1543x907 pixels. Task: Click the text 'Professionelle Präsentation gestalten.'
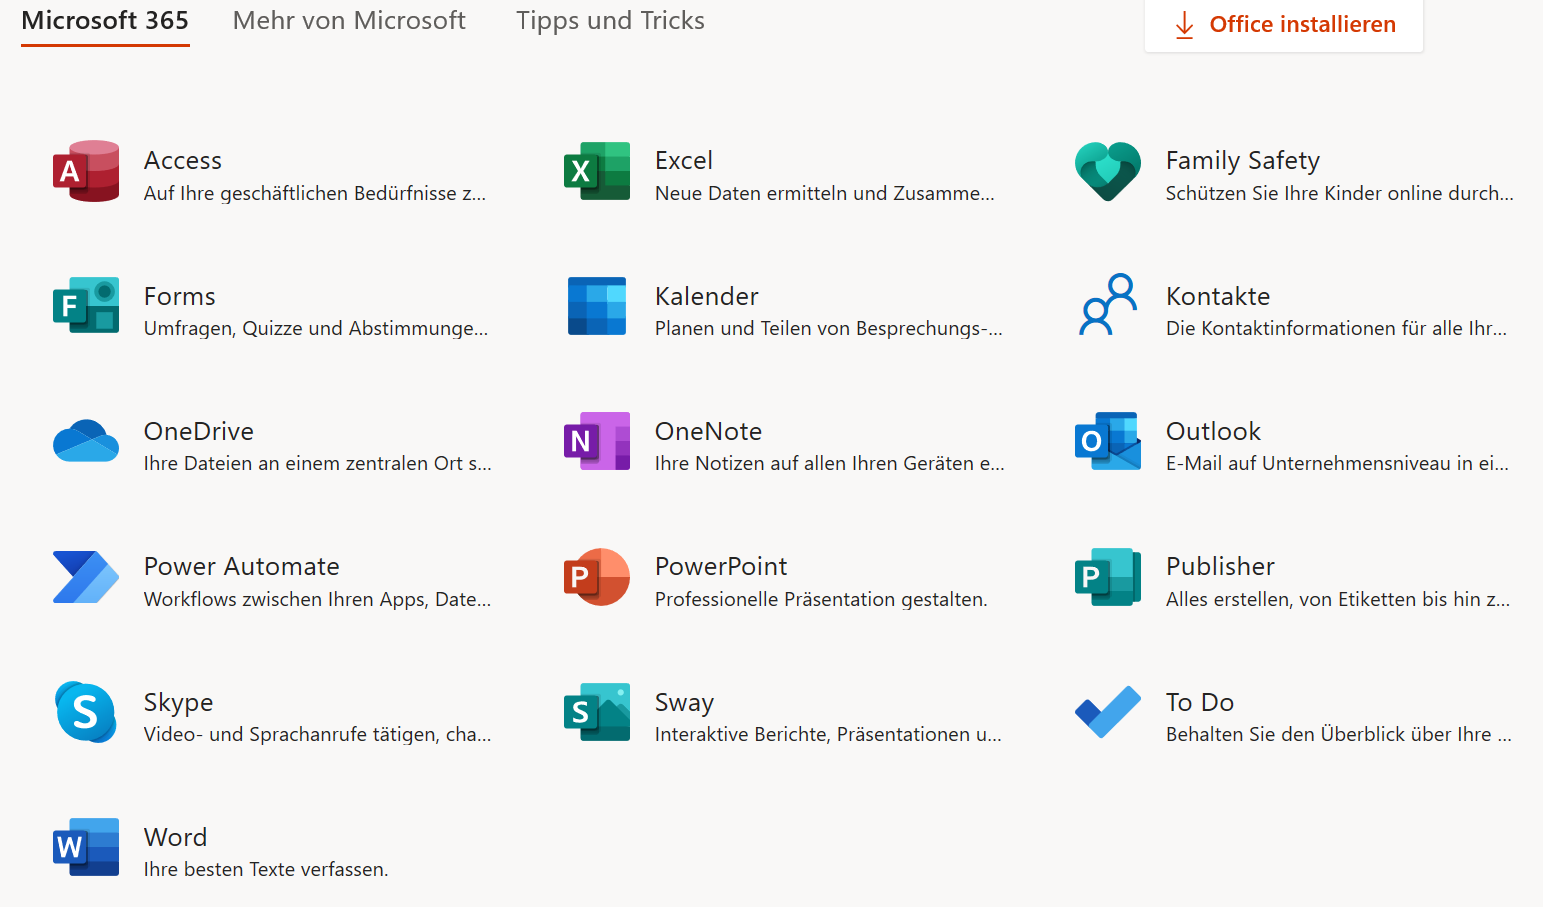pyautogui.click(x=821, y=599)
